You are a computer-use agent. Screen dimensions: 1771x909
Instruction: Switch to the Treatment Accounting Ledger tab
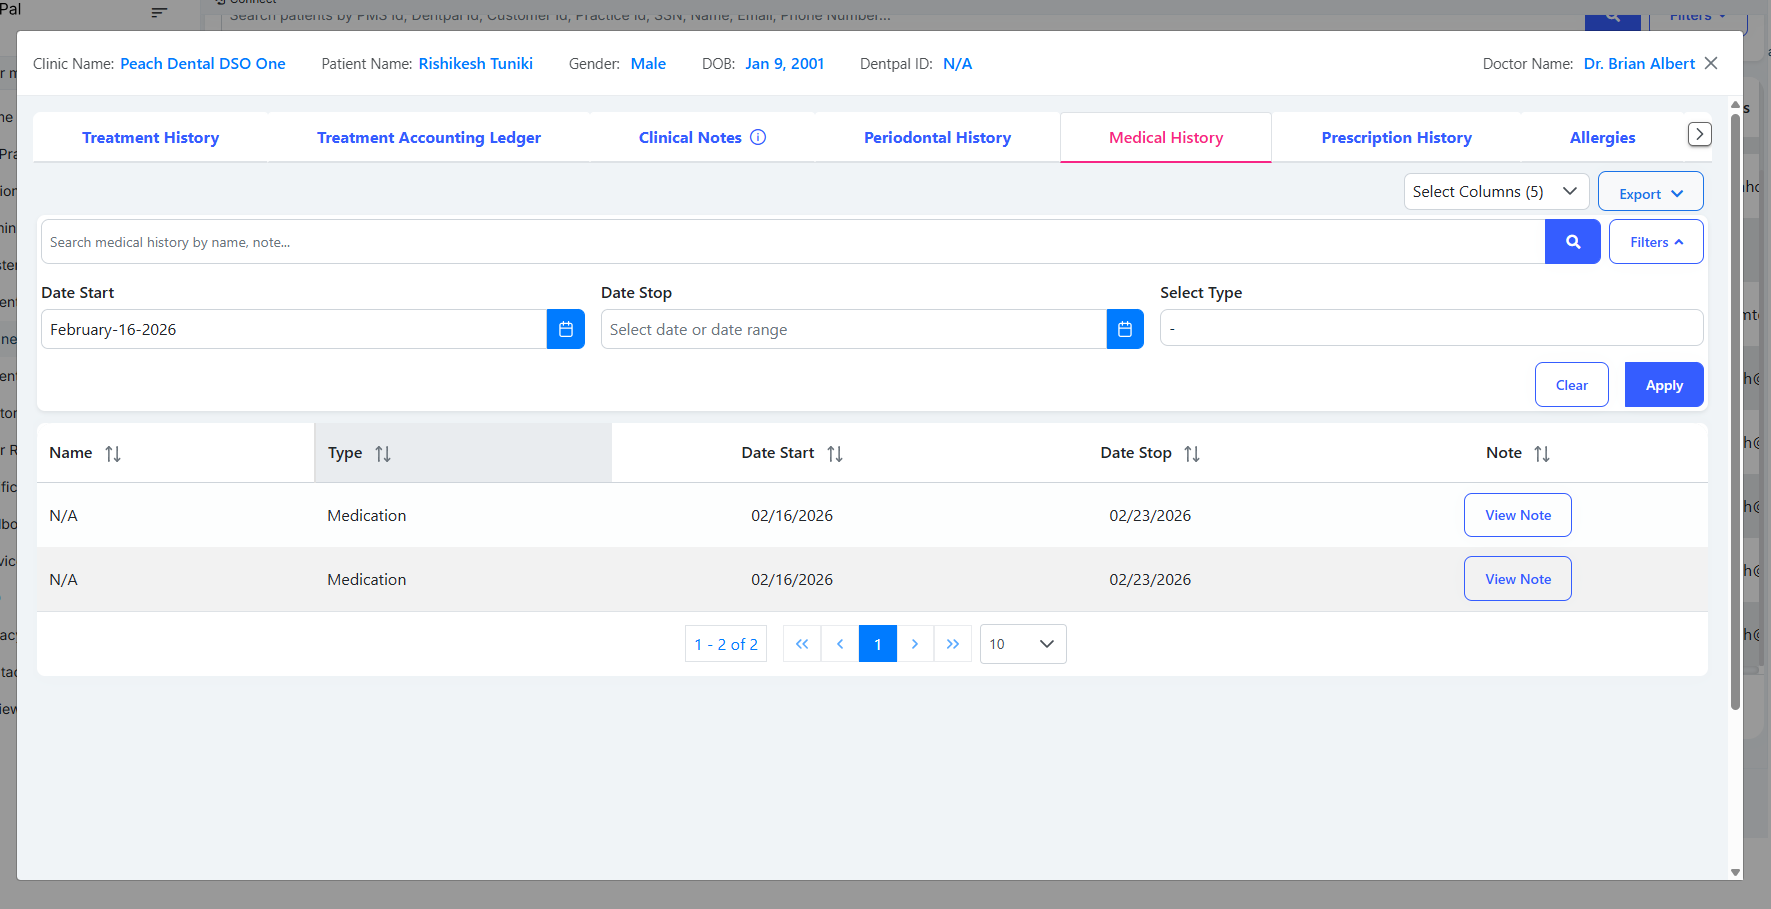point(428,138)
